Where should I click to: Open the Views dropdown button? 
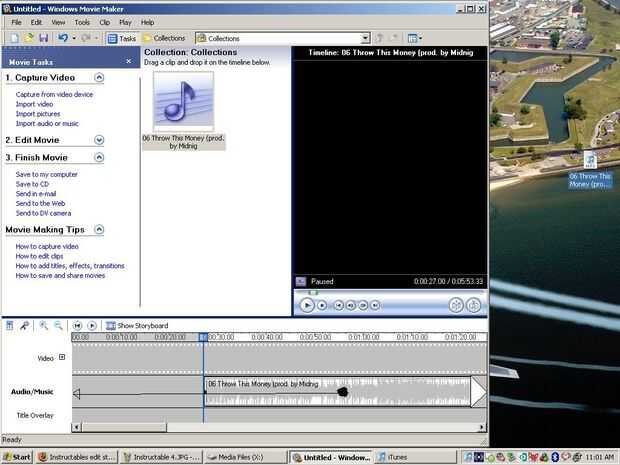(x=415, y=38)
